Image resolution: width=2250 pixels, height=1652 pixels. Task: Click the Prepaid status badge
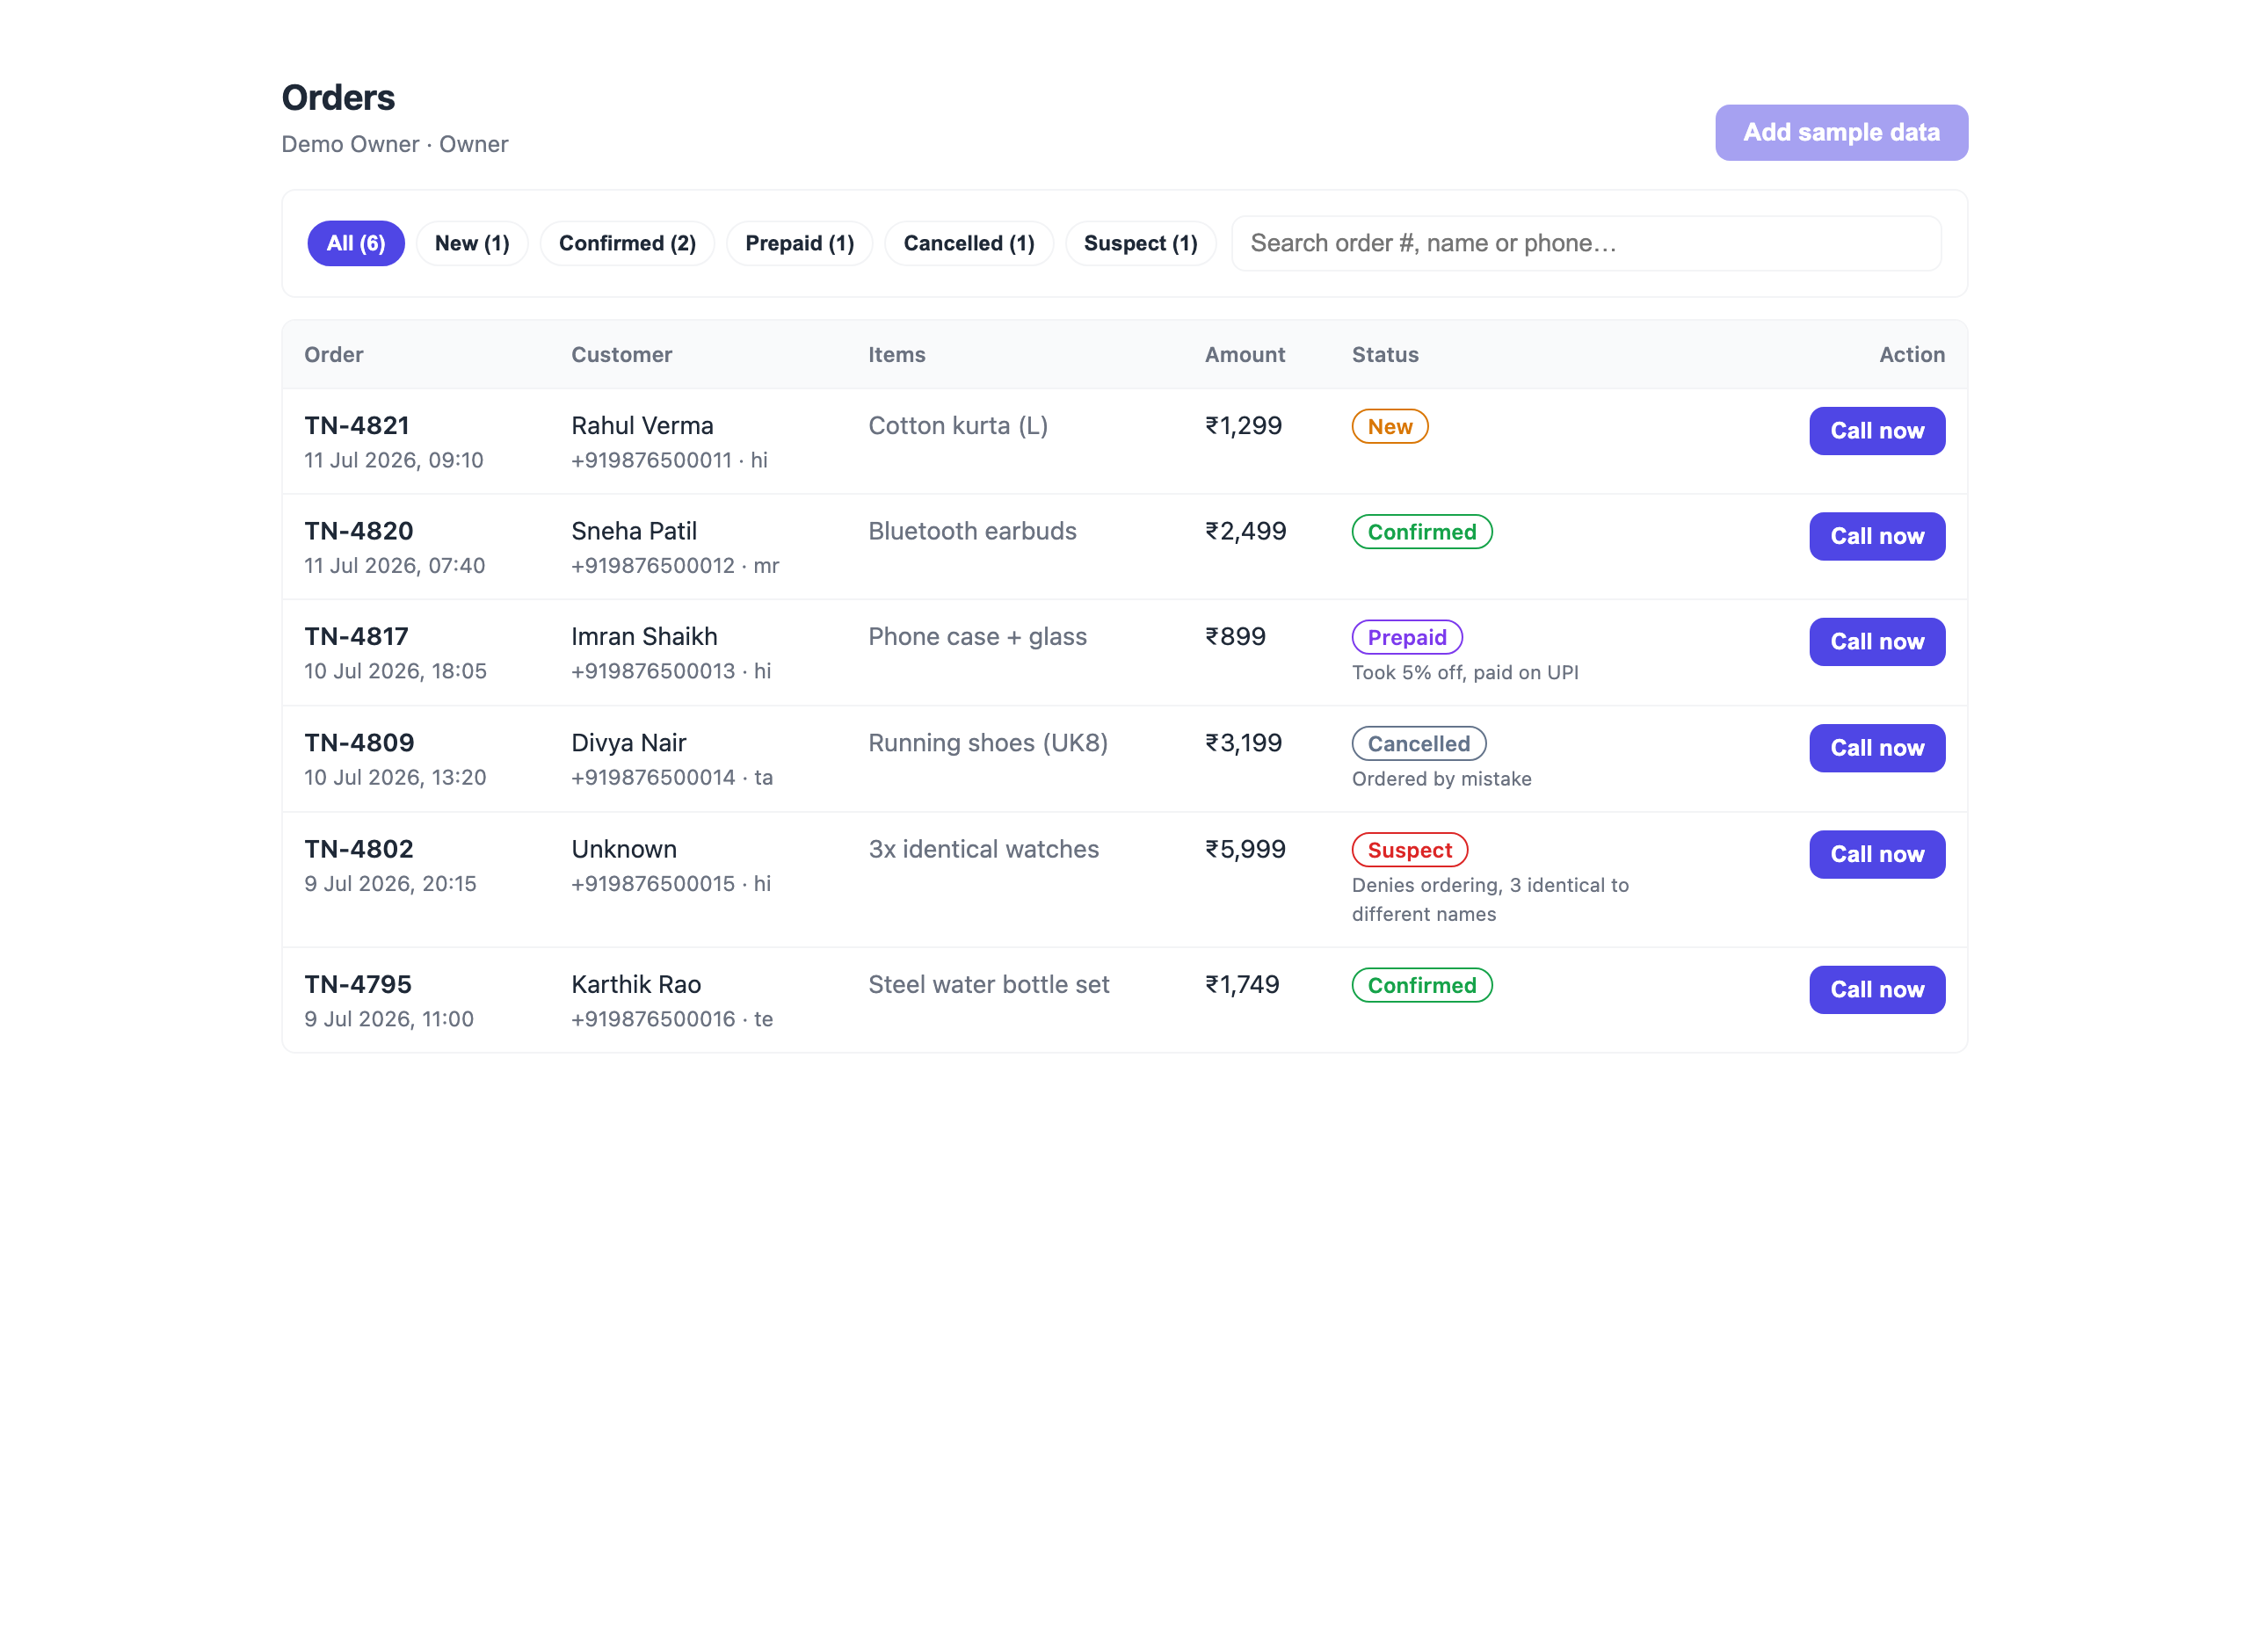pos(1407,637)
